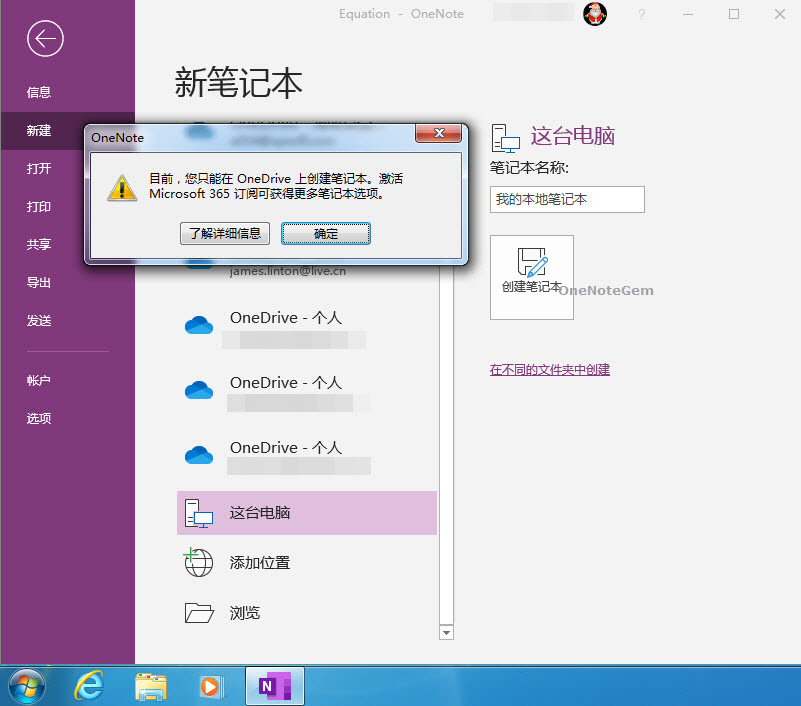Click the 浏览 folder icon

(x=199, y=613)
